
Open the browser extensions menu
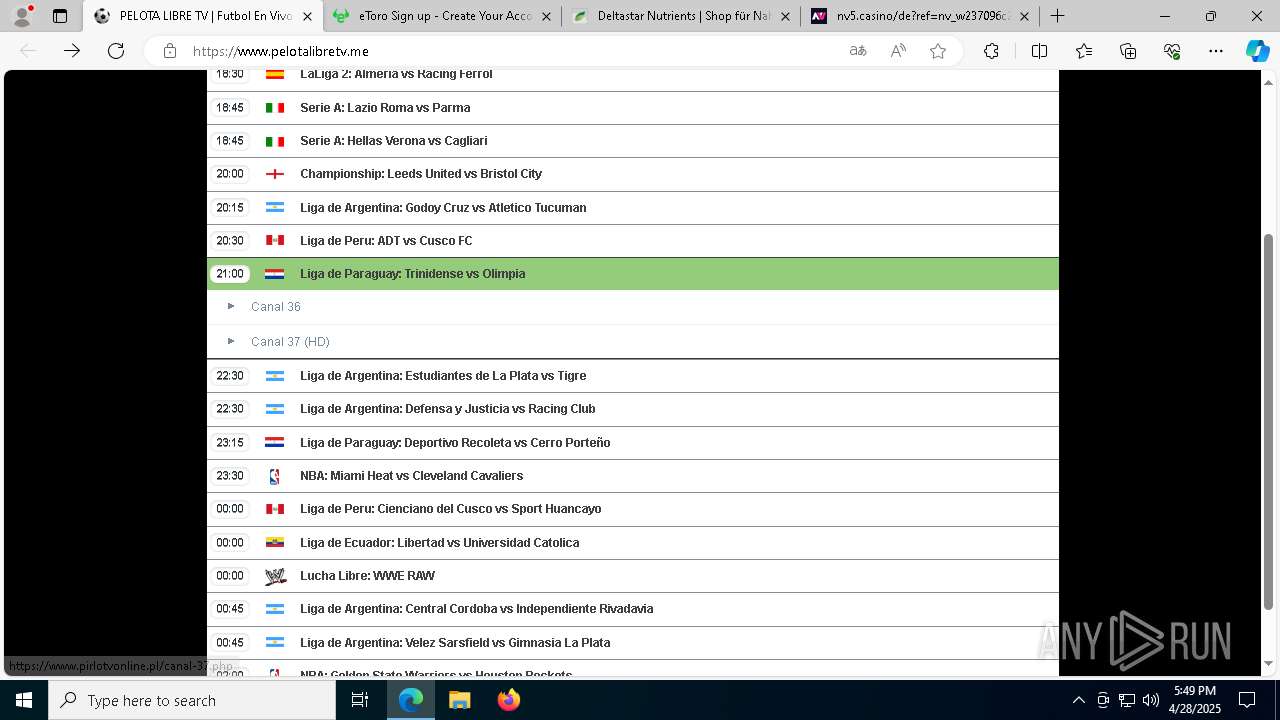pyautogui.click(x=991, y=51)
